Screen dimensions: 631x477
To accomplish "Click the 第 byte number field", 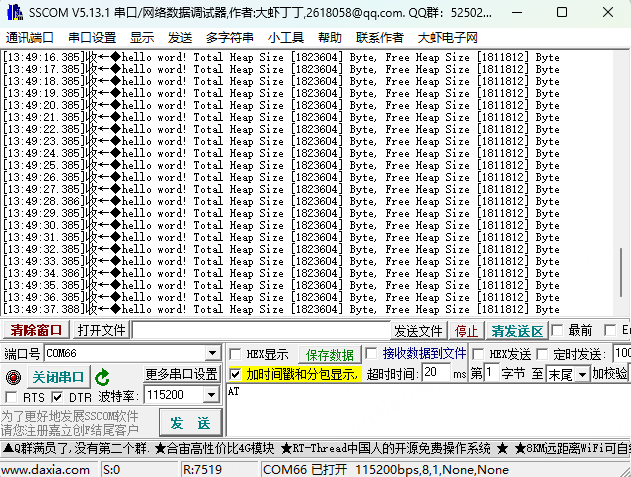I will point(491,373).
